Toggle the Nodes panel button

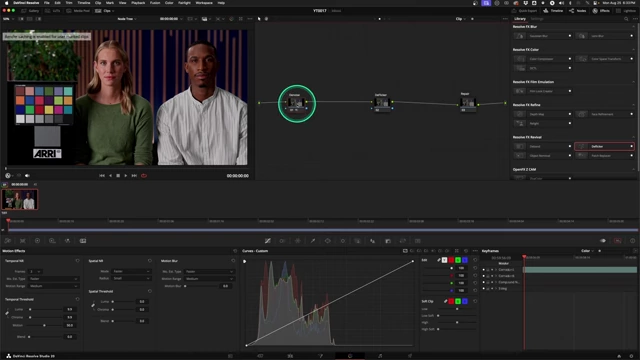578,11
